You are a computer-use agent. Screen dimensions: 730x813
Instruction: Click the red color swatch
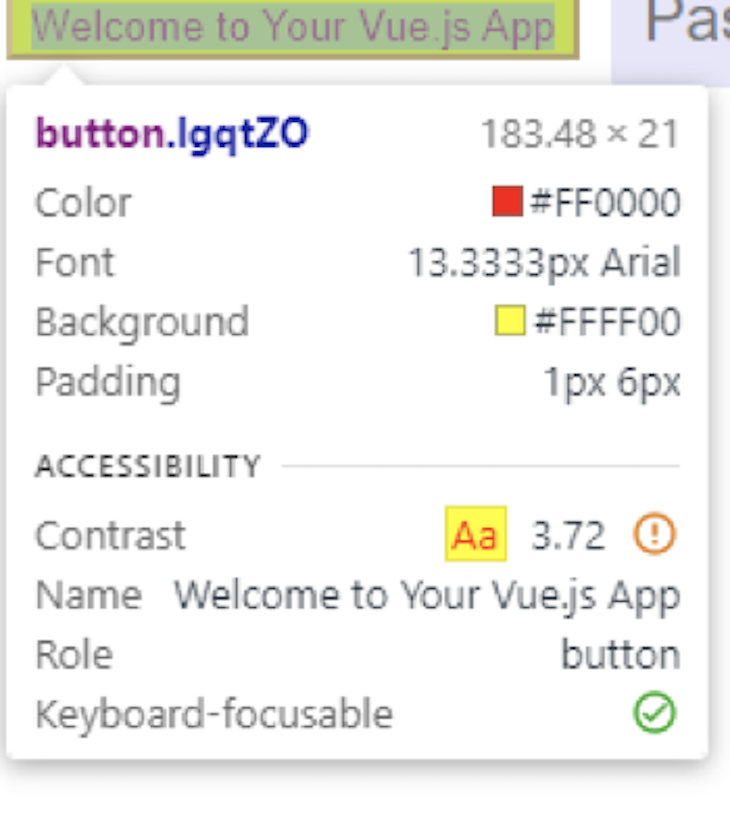tap(508, 202)
